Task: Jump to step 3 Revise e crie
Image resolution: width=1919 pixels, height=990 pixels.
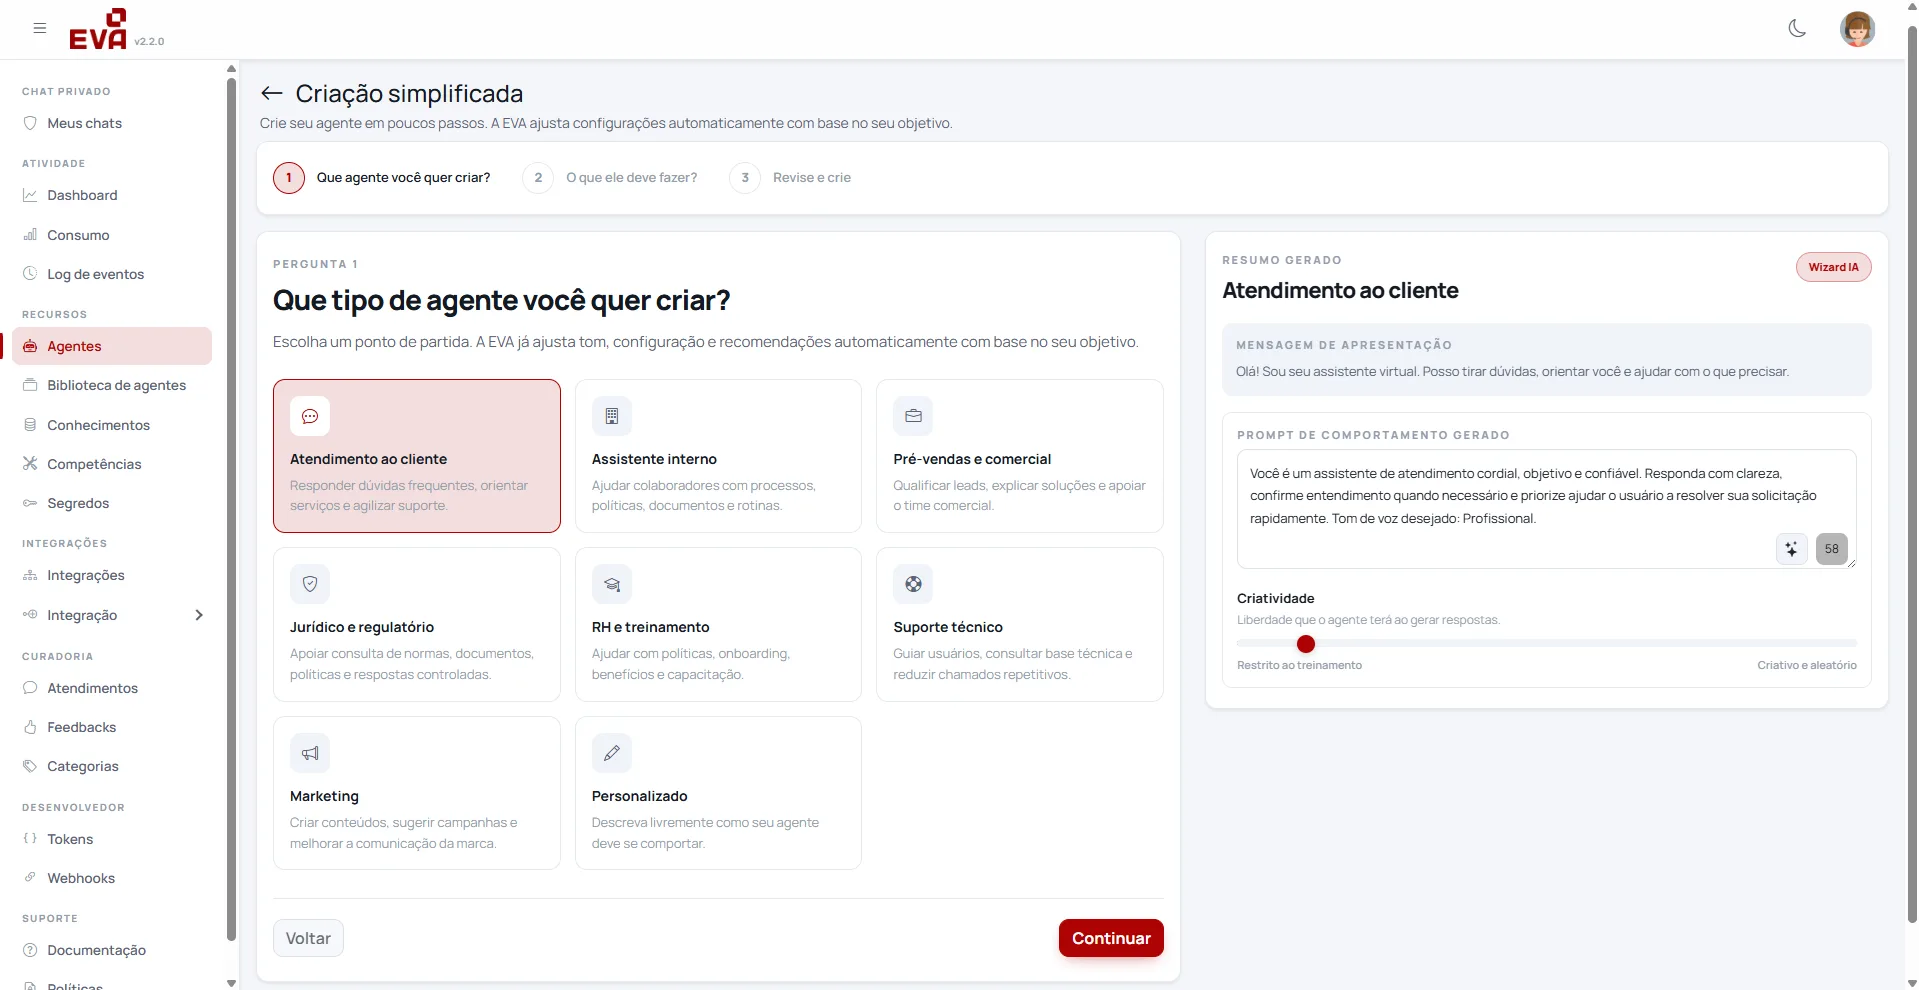Action: pos(790,178)
